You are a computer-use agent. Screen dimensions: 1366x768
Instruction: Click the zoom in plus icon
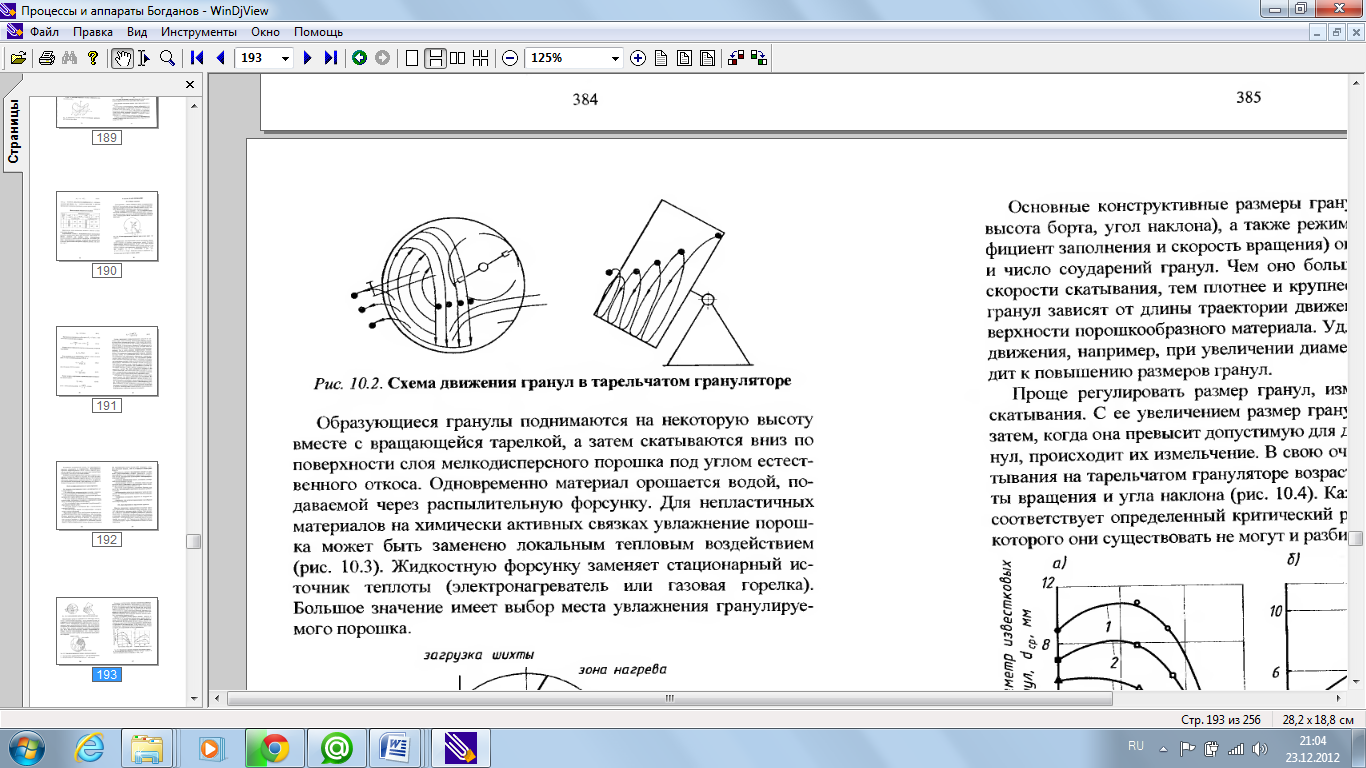(x=638, y=58)
